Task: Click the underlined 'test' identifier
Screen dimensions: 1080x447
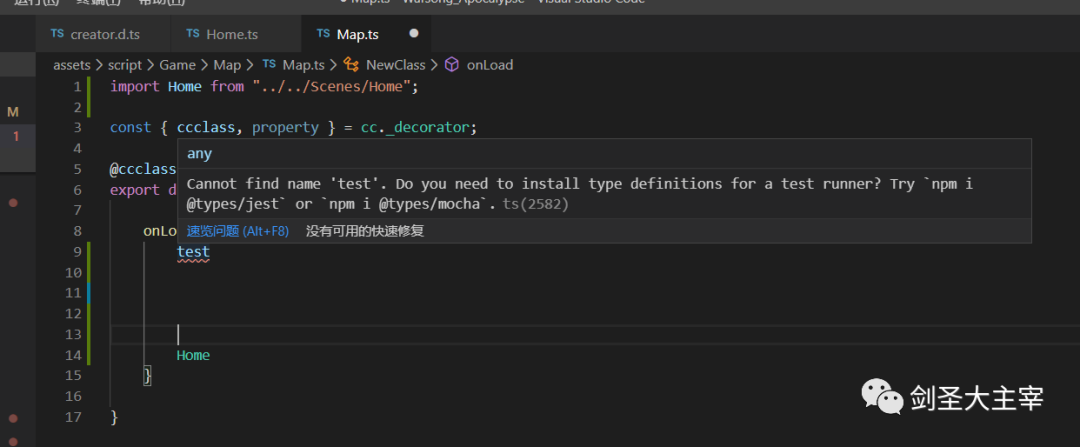Action: click(193, 252)
